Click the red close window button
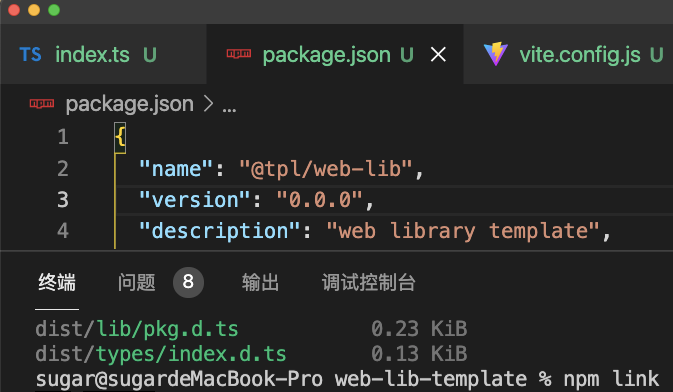This screenshot has height=392, width=673. click(14, 9)
